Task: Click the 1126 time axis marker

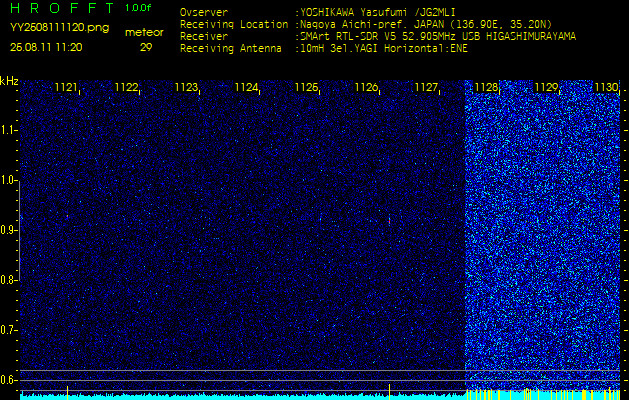Action: [x=366, y=87]
